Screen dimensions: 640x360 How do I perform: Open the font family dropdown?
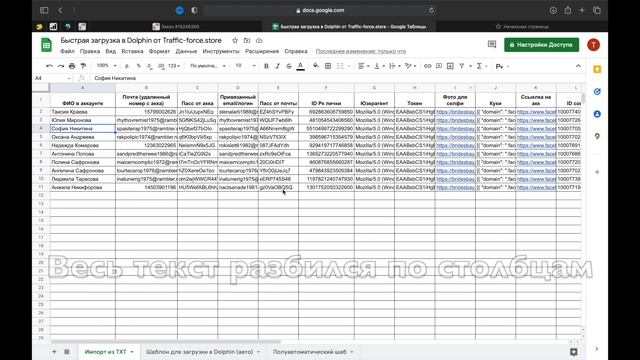click(208, 66)
